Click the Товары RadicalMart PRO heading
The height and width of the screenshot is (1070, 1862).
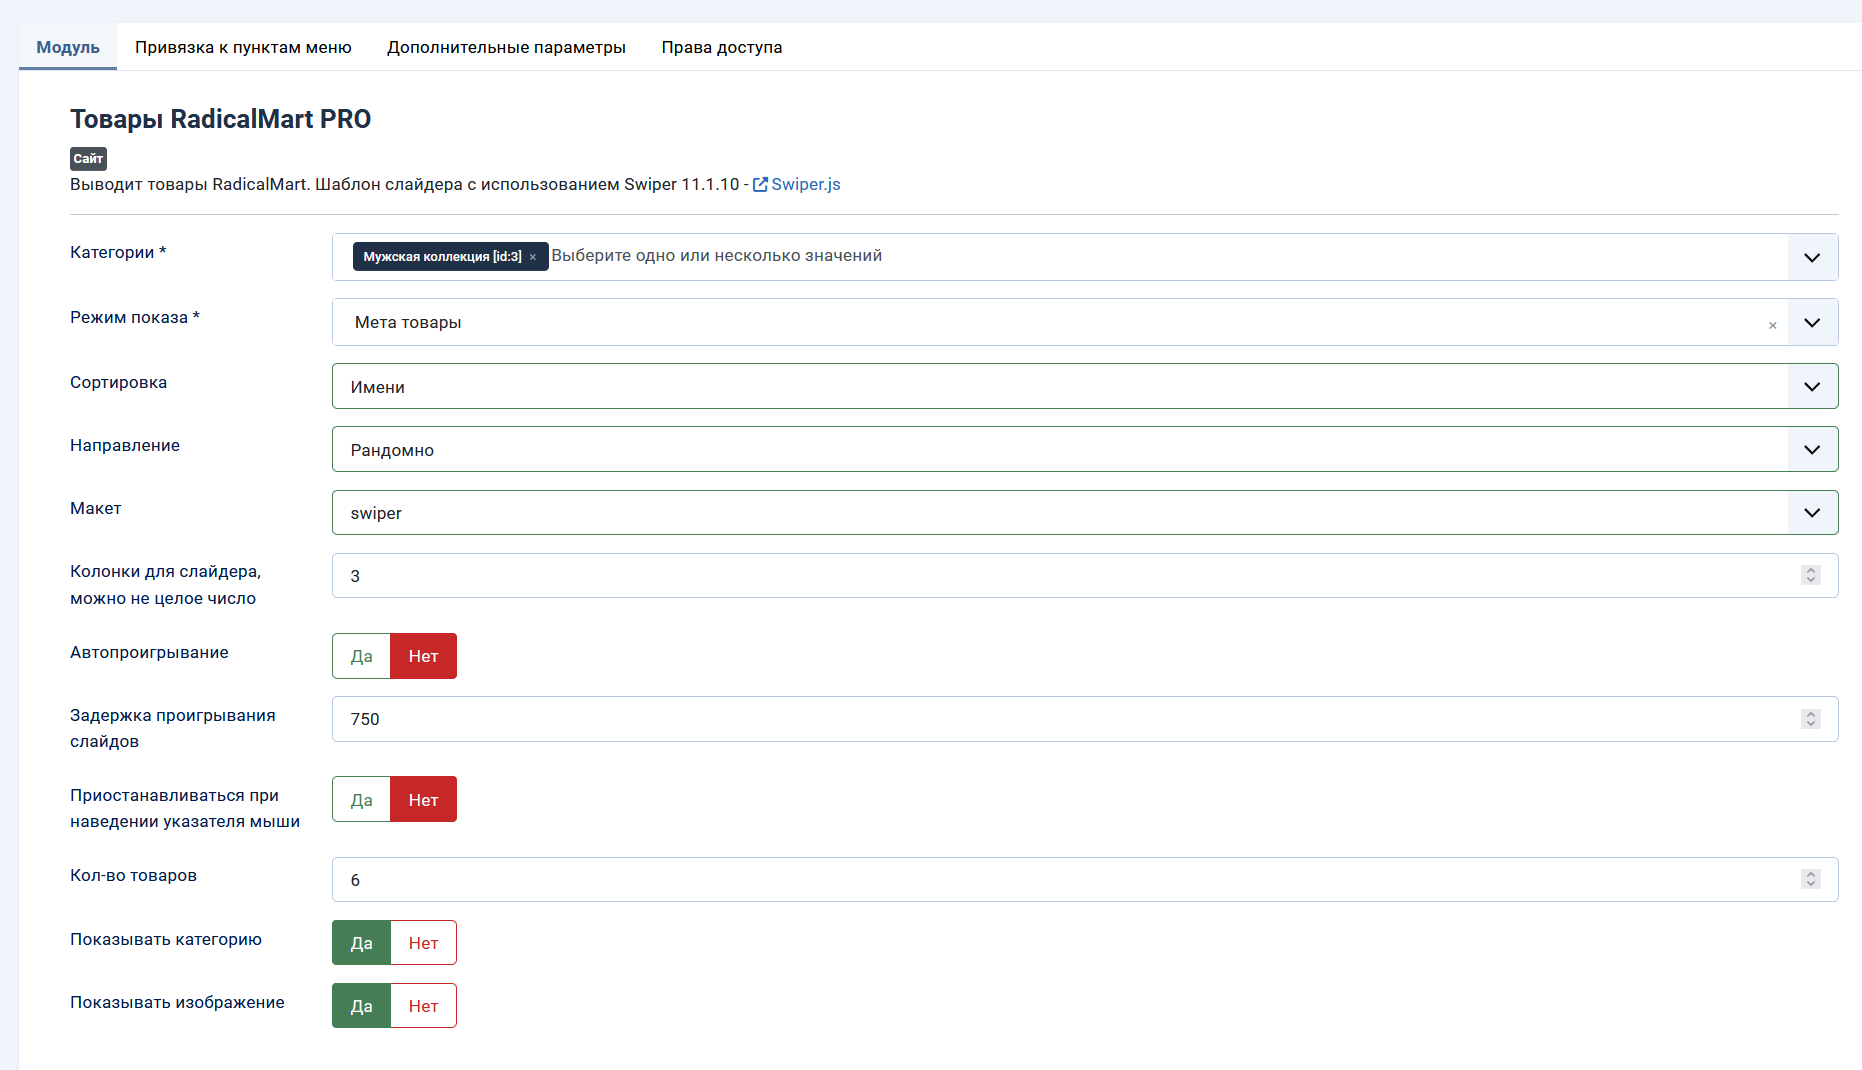tap(220, 119)
